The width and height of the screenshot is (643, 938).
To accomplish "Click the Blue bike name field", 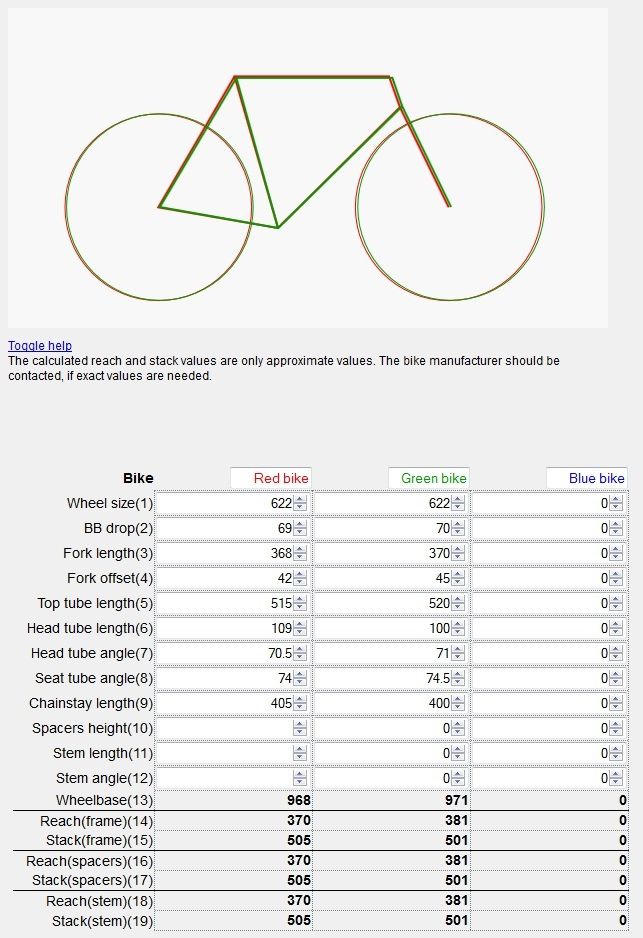I will (586, 478).
